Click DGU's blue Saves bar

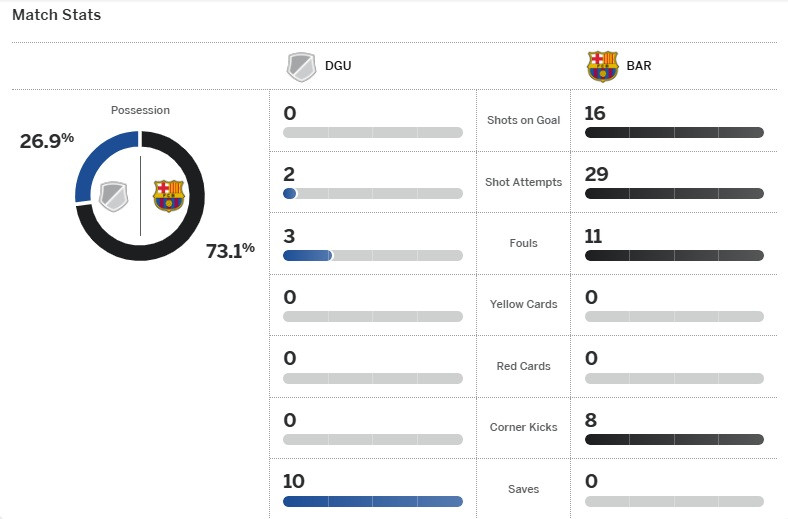click(x=373, y=501)
